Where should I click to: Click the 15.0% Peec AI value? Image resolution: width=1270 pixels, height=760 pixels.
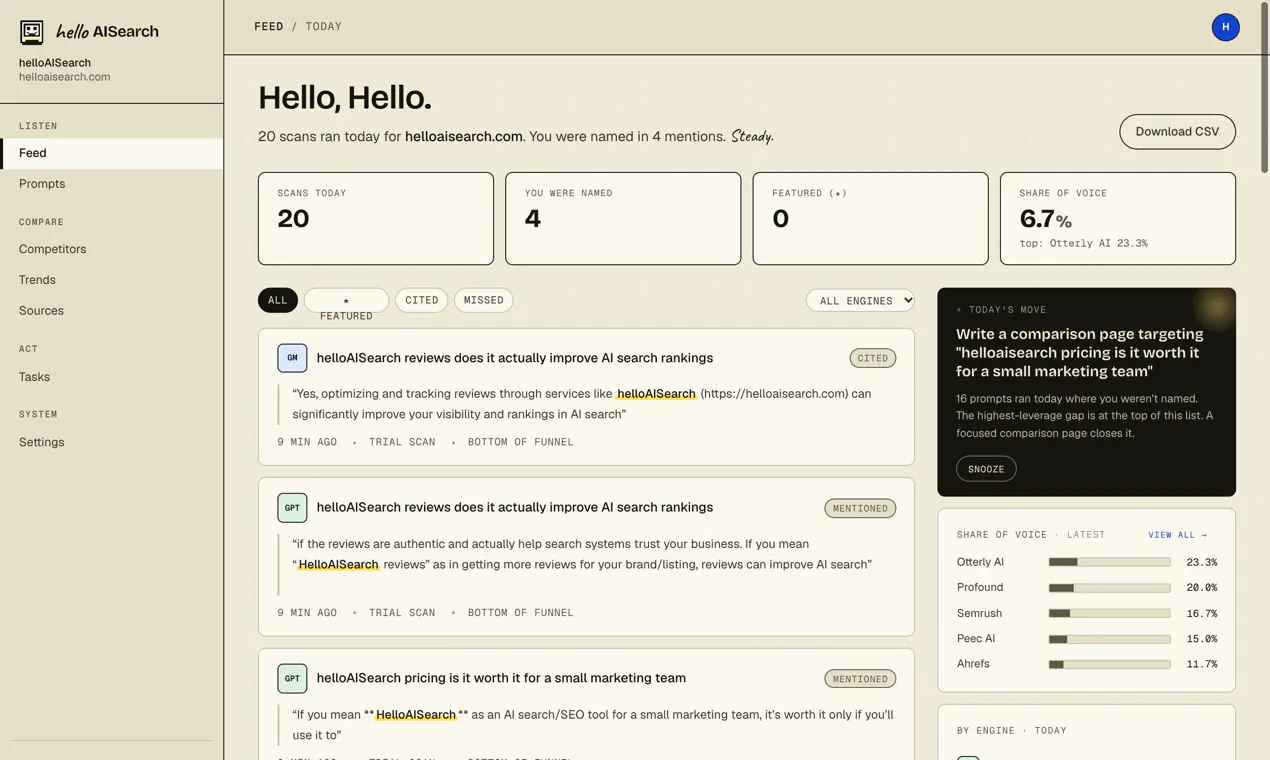click(1201, 639)
